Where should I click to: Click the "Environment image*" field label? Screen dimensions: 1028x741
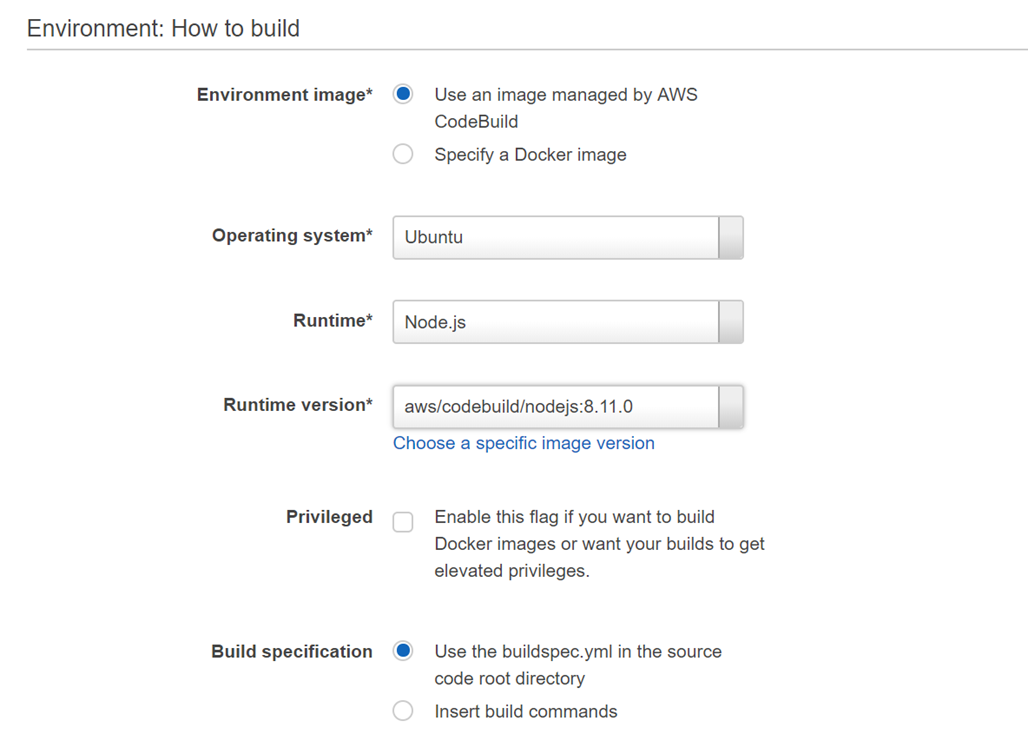(x=284, y=95)
